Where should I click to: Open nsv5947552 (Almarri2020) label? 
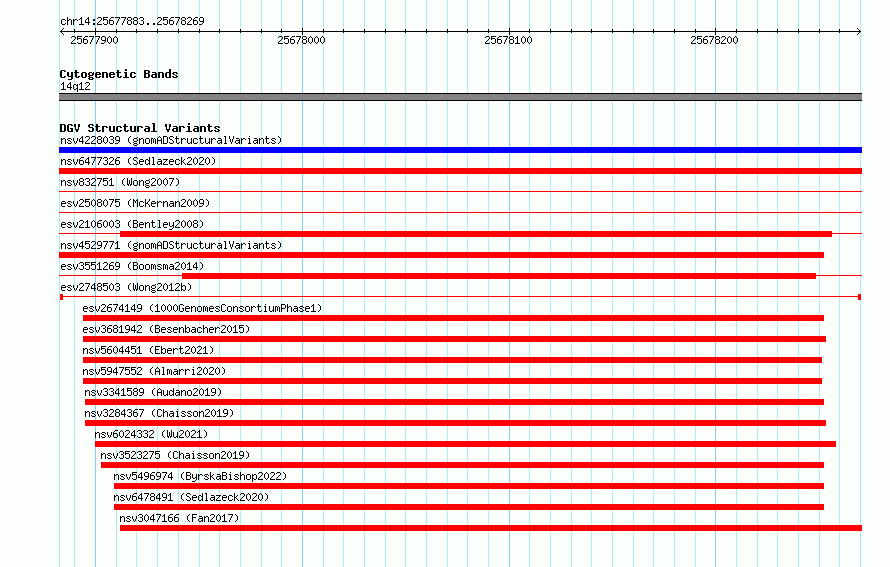154,371
